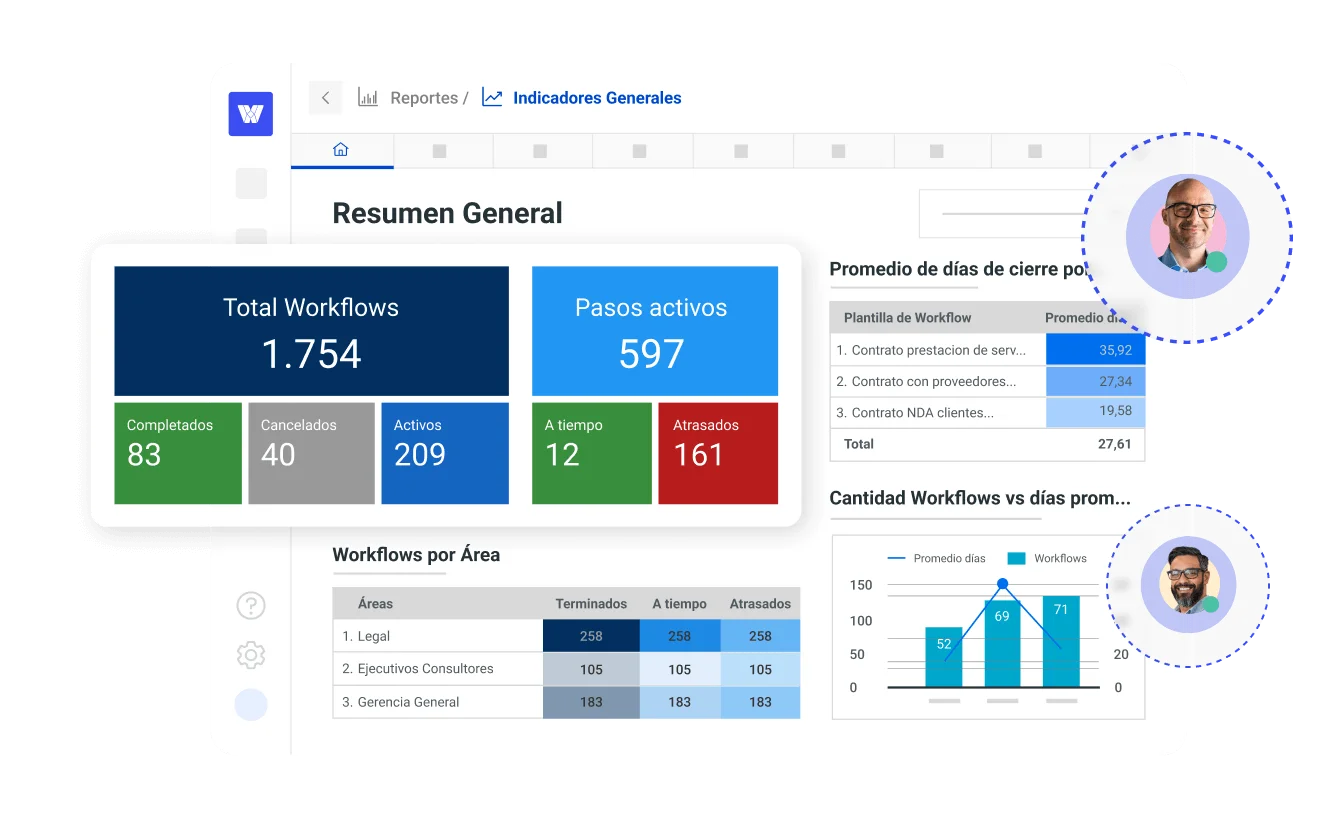The image size is (1344, 834).
Task: Click the Total Workflows summary card
Action: 311,331
